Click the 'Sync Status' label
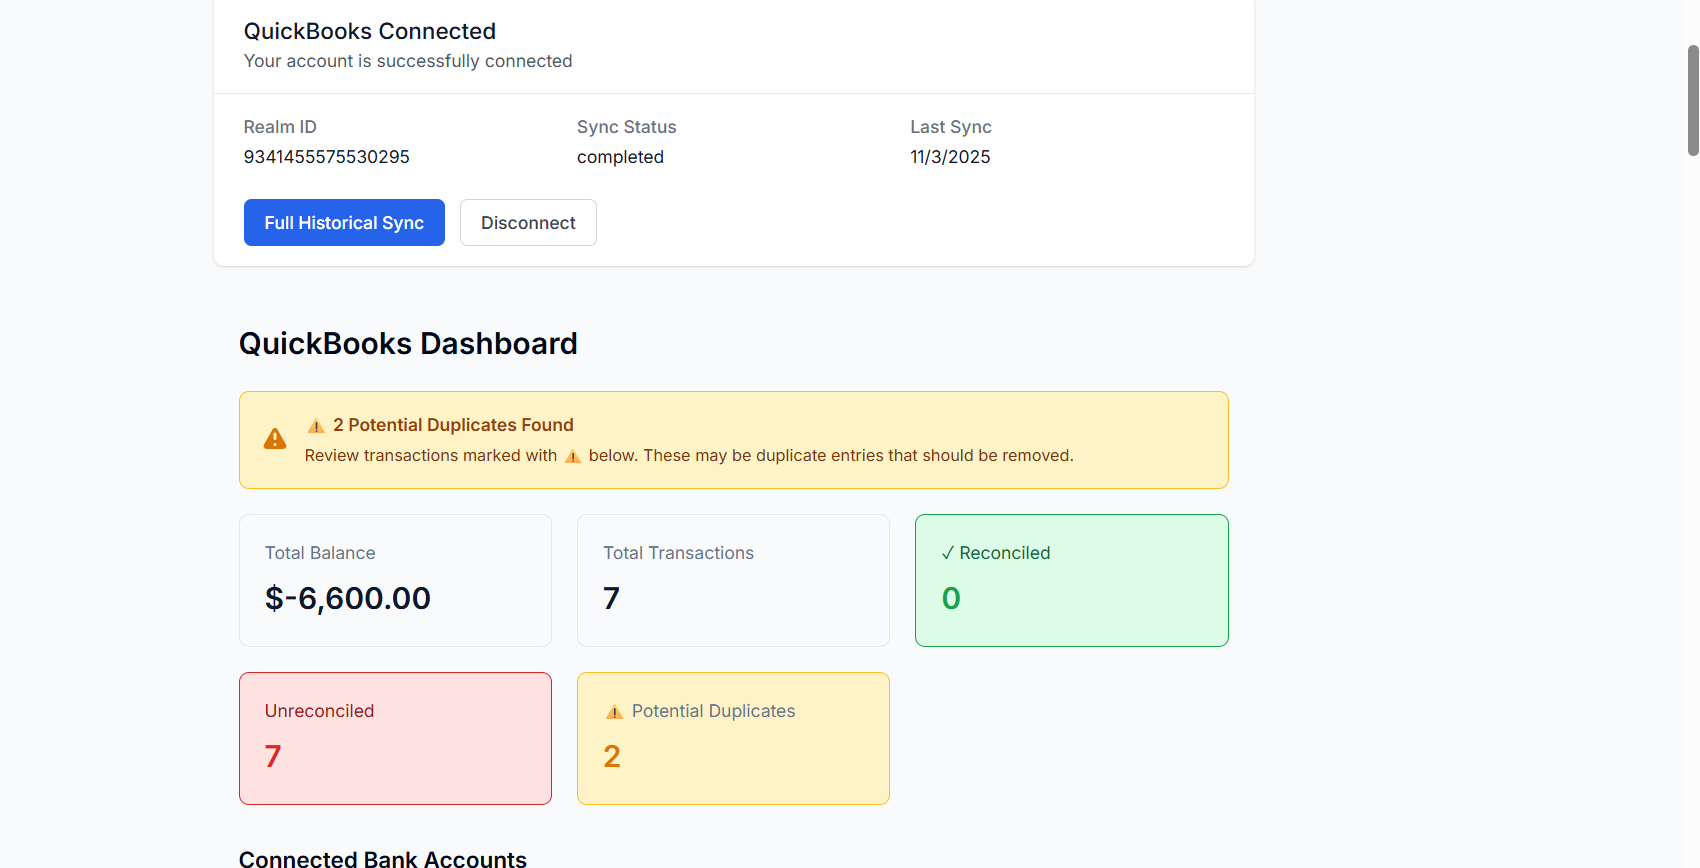Viewport: 1700px width, 868px height. (627, 127)
